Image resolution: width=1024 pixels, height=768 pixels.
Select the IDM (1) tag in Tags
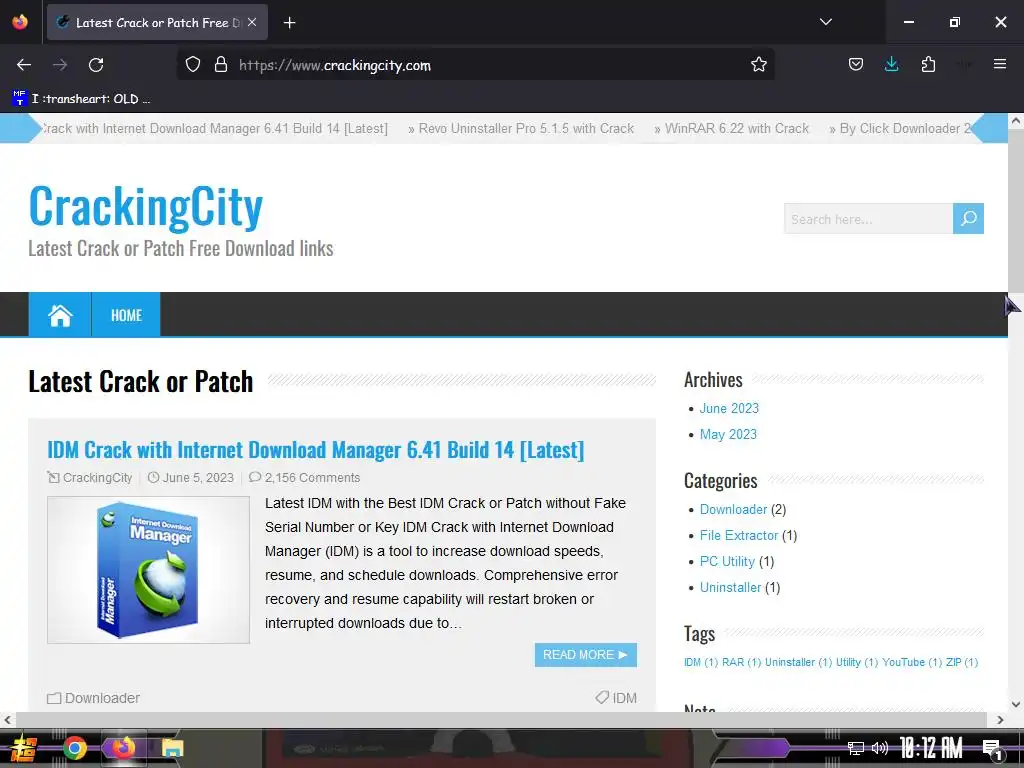tap(701, 662)
